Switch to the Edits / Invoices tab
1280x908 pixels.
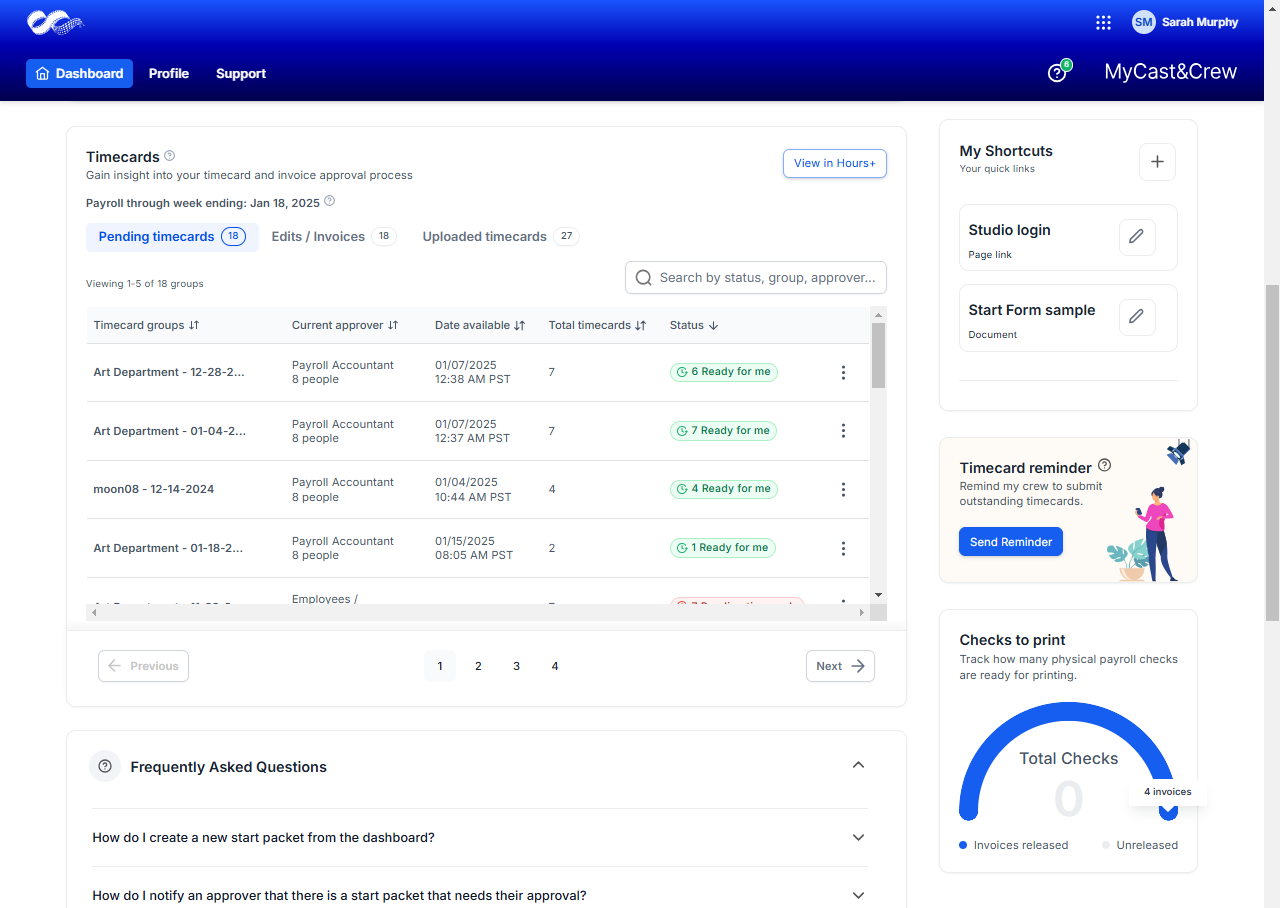(x=334, y=237)
